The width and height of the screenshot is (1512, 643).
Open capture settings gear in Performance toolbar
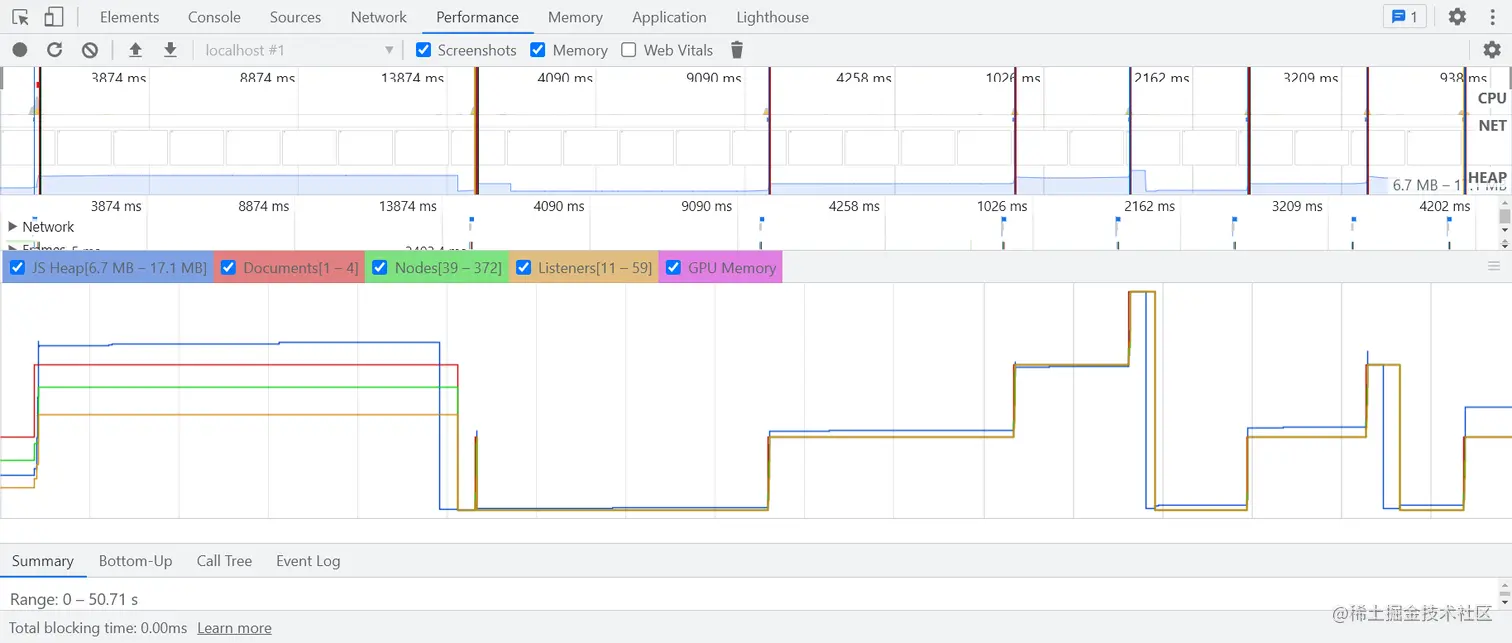pos(1491,50)
